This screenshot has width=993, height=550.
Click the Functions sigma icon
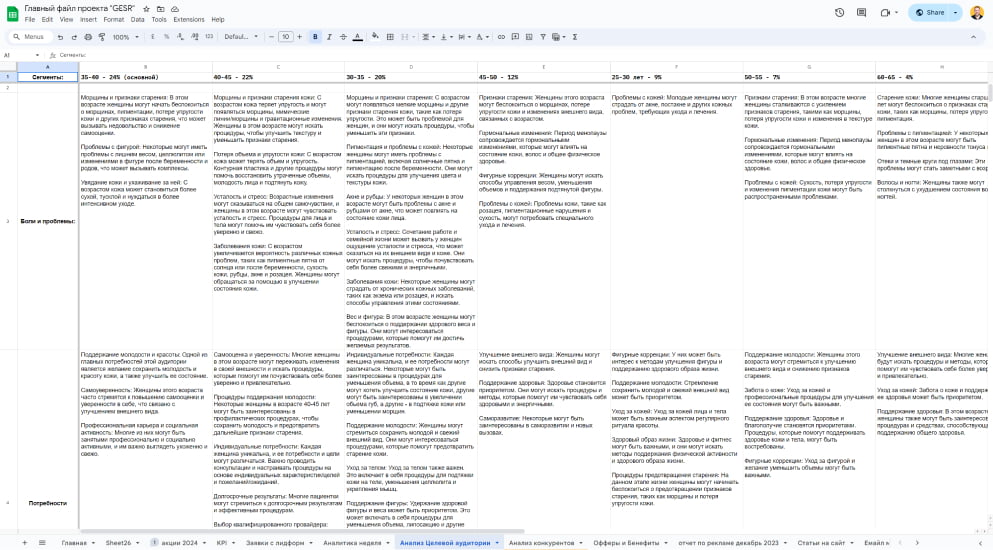pos(575,37)
